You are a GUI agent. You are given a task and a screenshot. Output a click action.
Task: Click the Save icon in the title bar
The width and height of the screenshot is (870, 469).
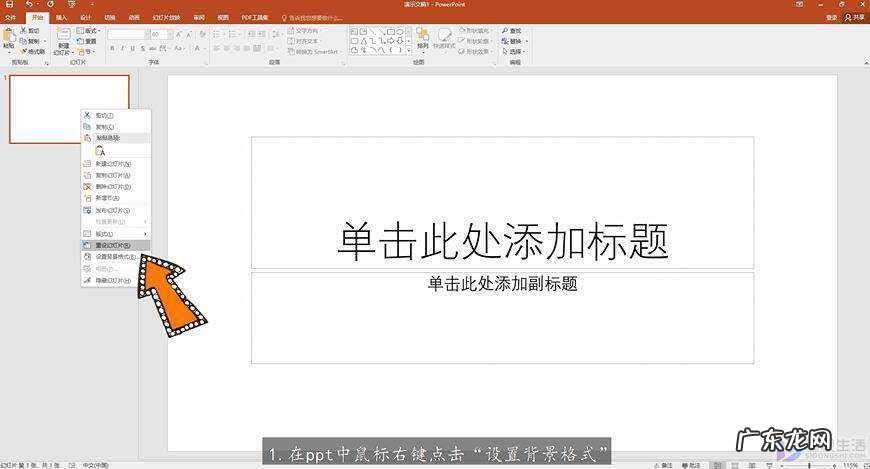9,4
